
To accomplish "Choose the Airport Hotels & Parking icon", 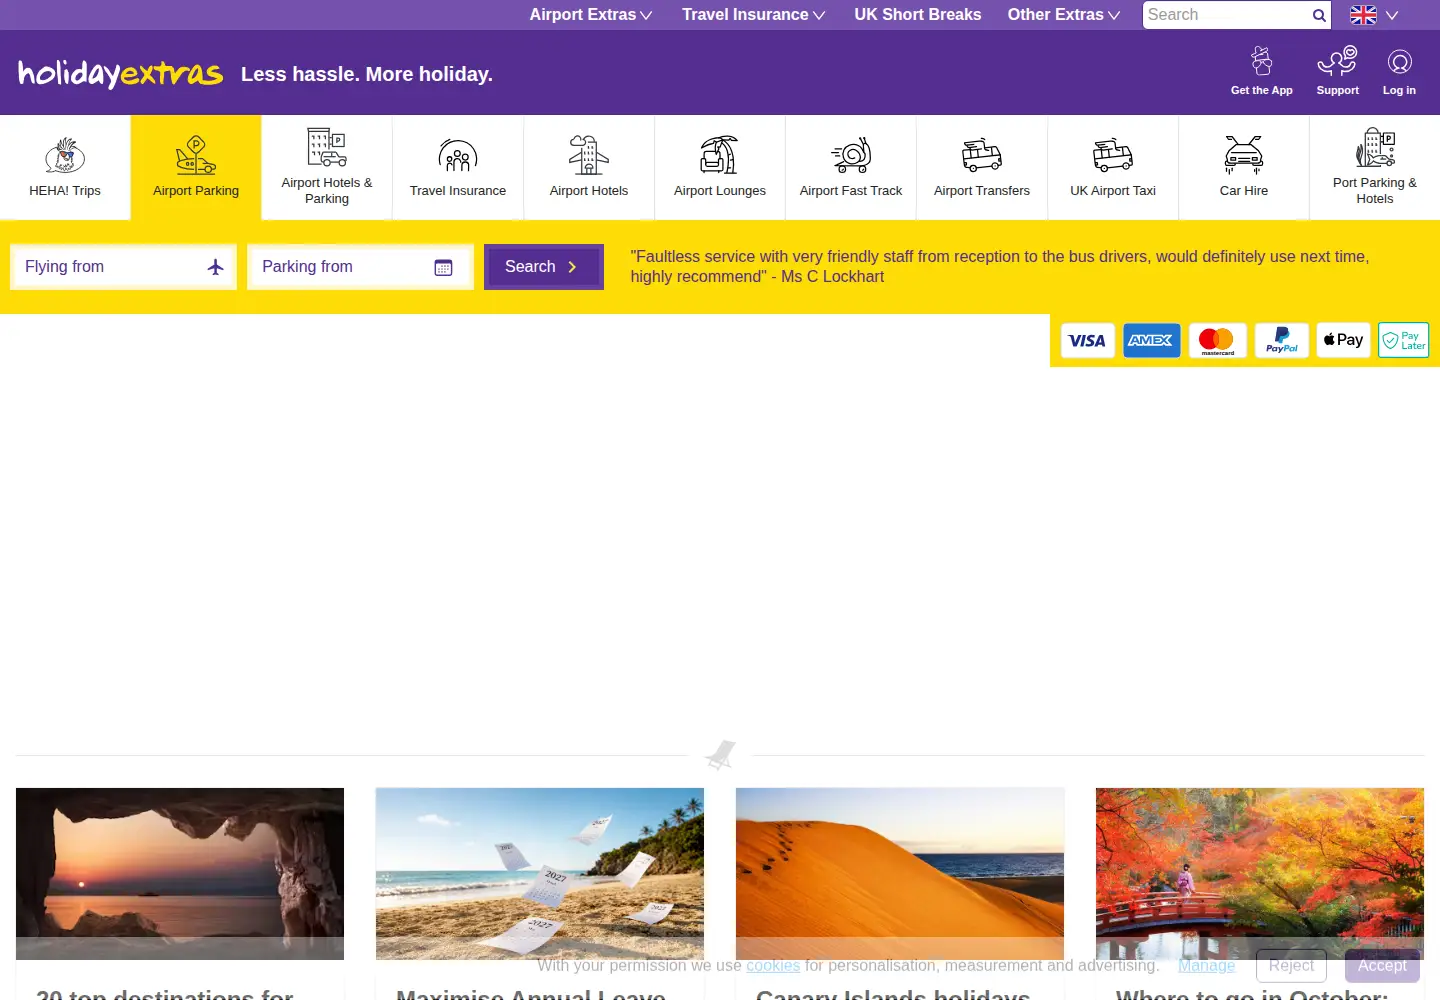I will pyautogui.click(x=327, y=147).
